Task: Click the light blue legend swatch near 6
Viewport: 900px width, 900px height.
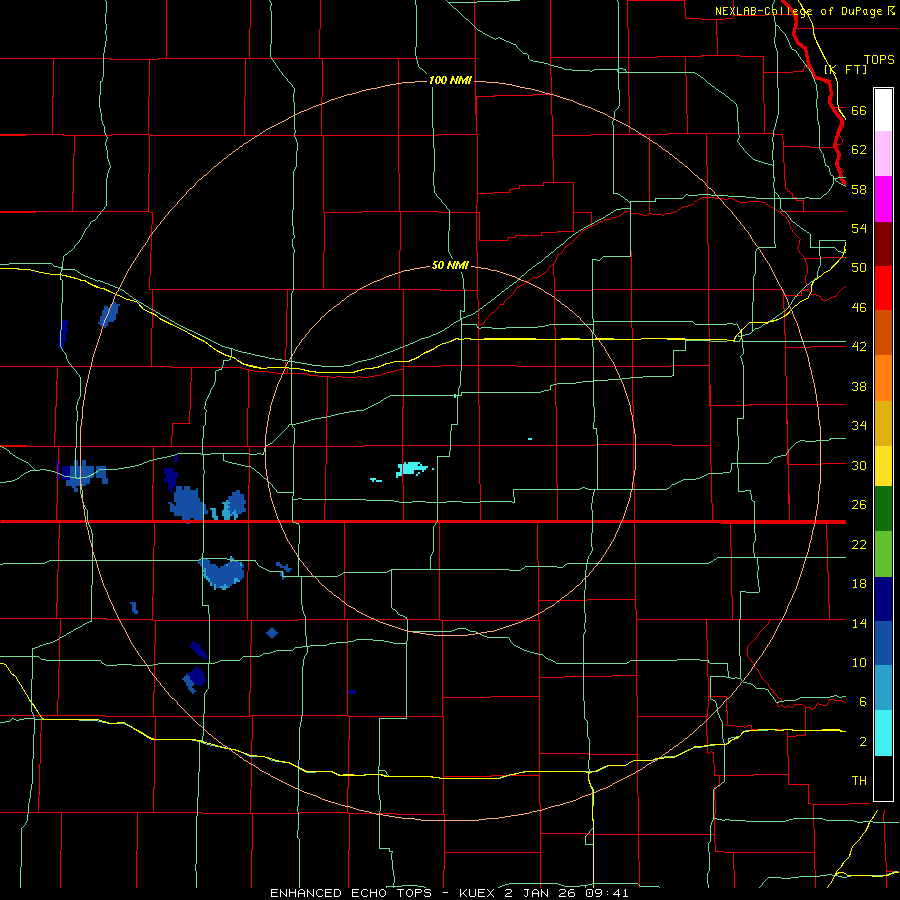Action: coord(883,688)
